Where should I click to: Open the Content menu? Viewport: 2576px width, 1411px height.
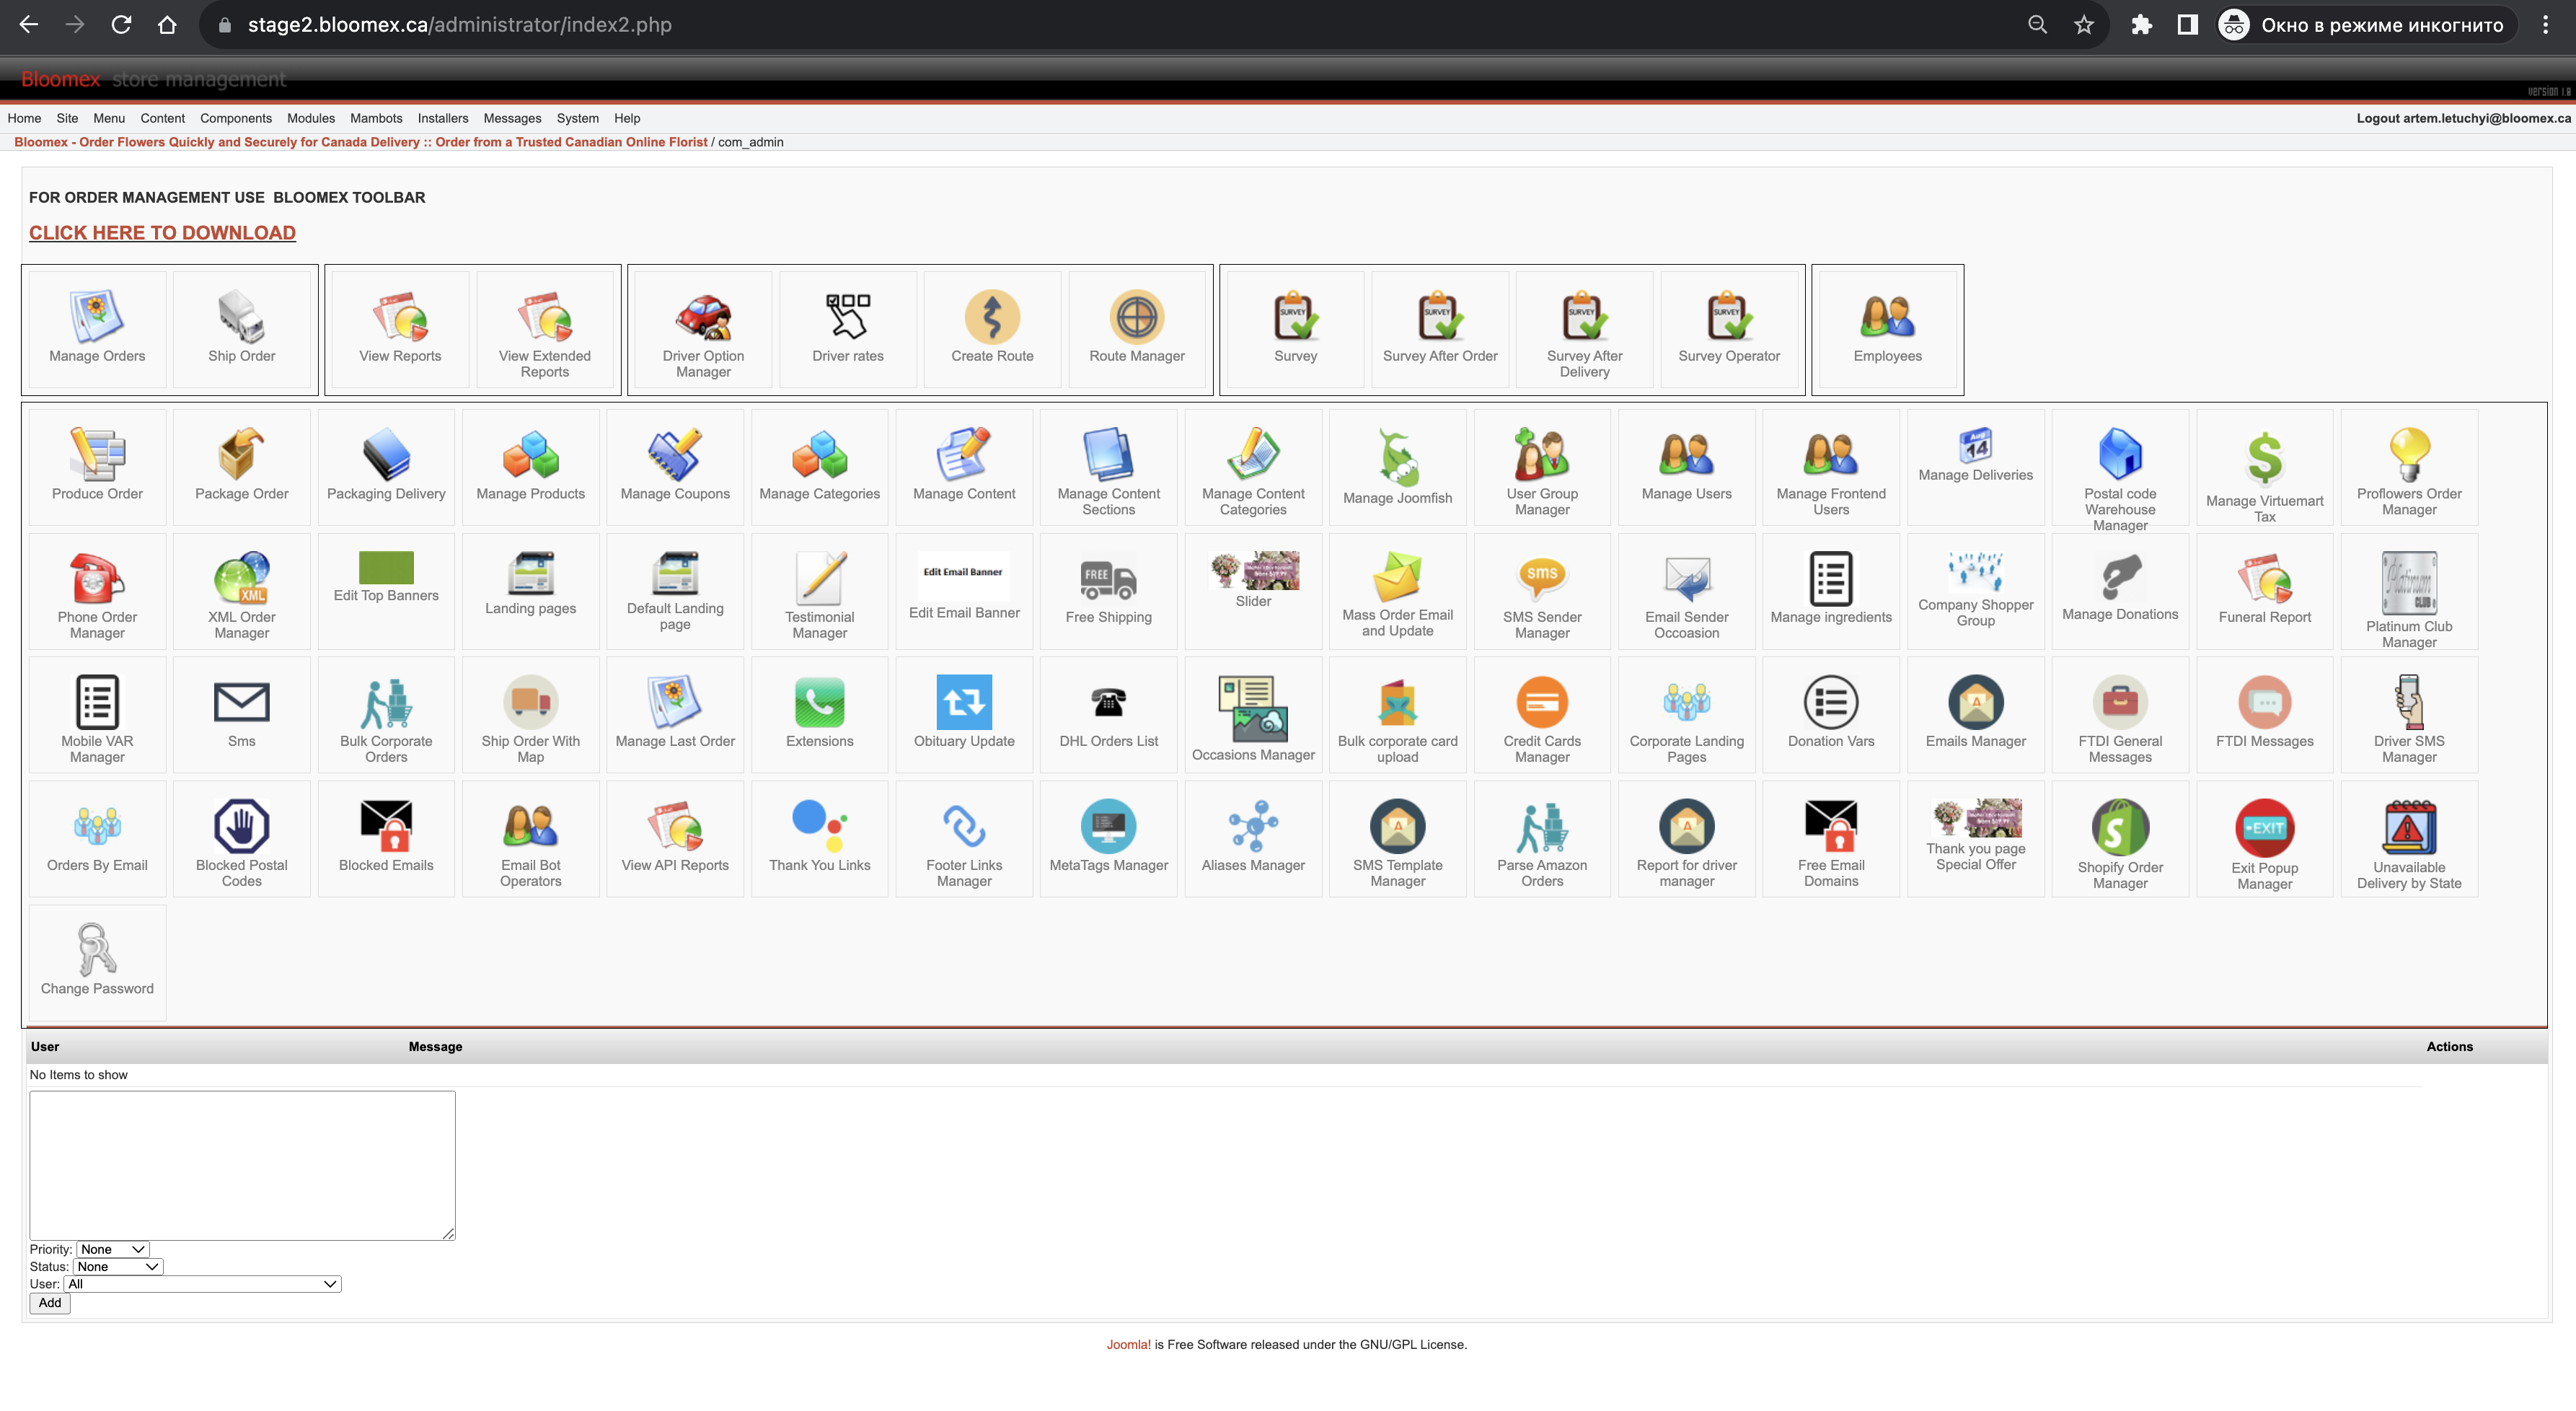pyautogui.click(x=162, y=118)
